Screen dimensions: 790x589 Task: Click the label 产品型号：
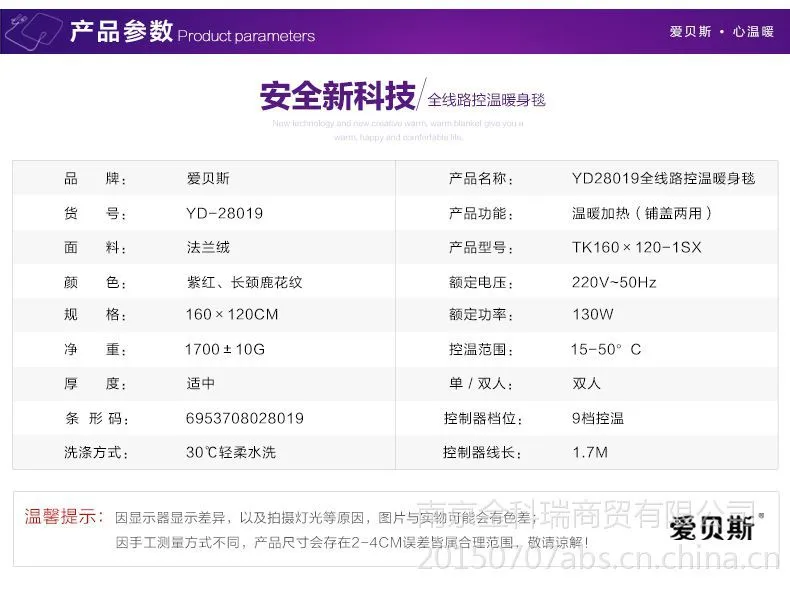coord(481,247)
